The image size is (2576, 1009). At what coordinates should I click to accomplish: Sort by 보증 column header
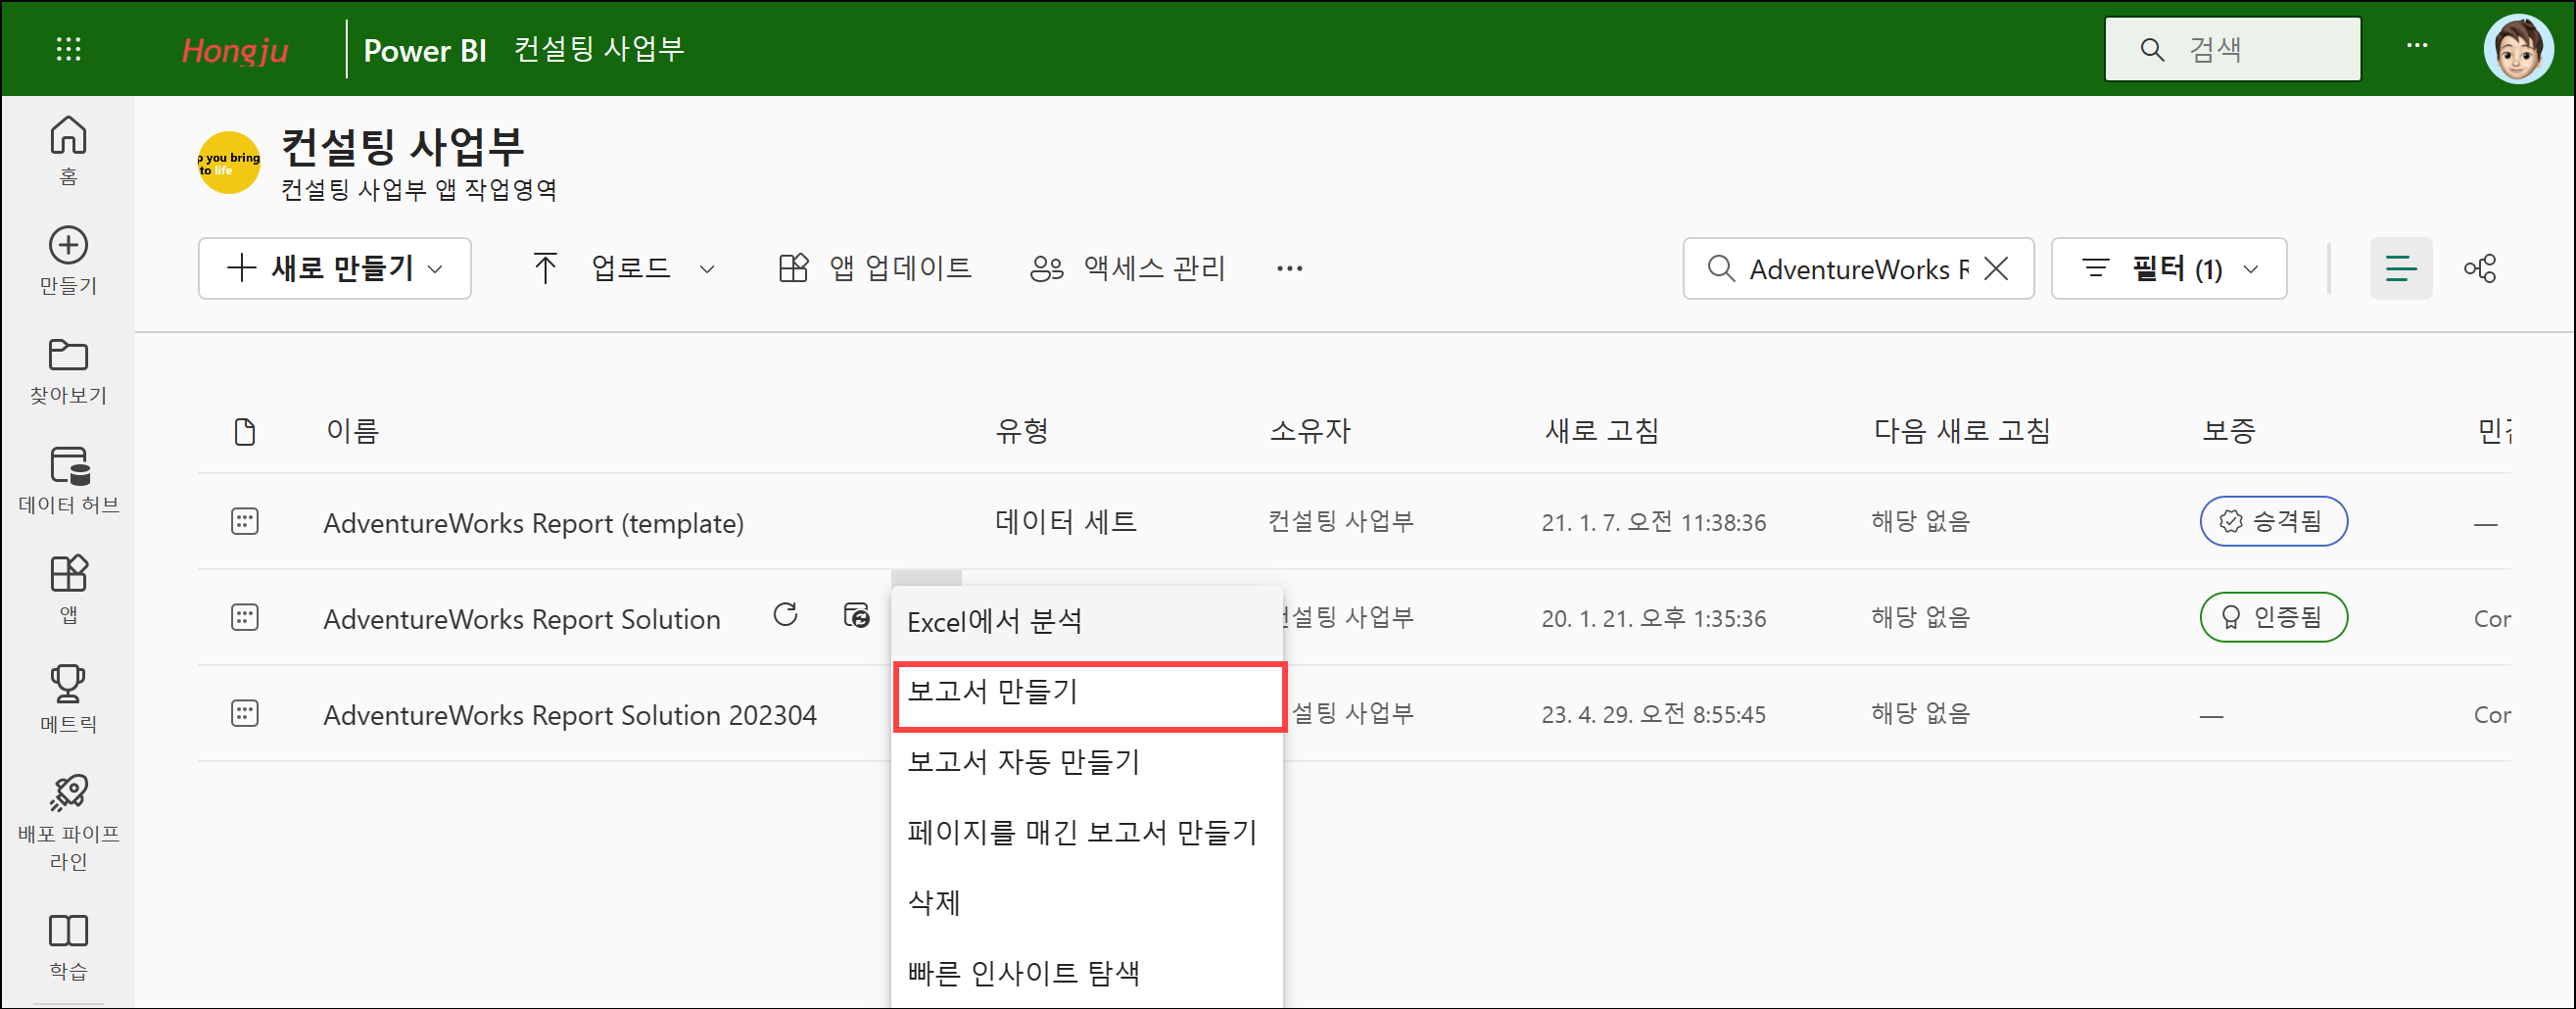pyautogui.click(x=2229, y=431)
